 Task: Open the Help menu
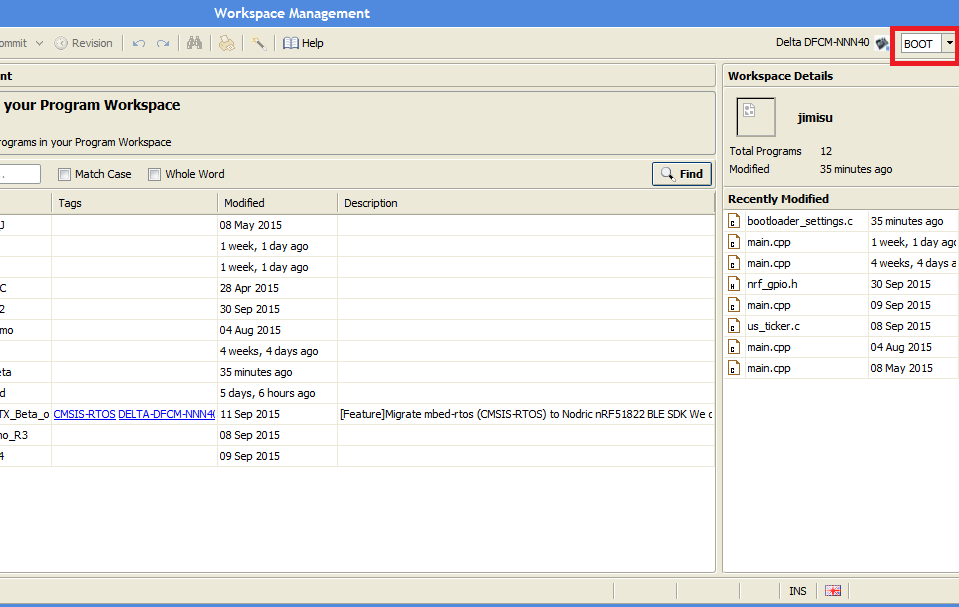click(304, 43)
